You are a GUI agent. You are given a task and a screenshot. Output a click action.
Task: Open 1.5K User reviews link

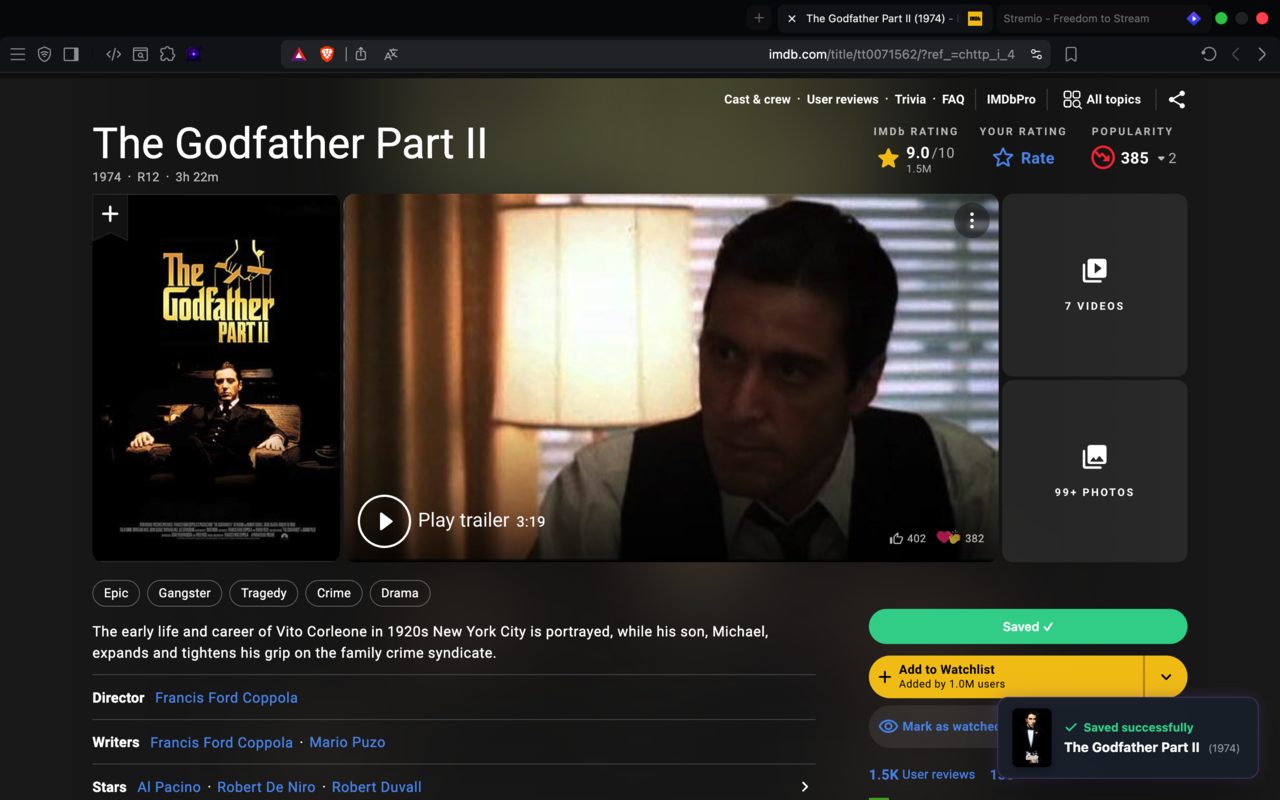click(922, 774)
